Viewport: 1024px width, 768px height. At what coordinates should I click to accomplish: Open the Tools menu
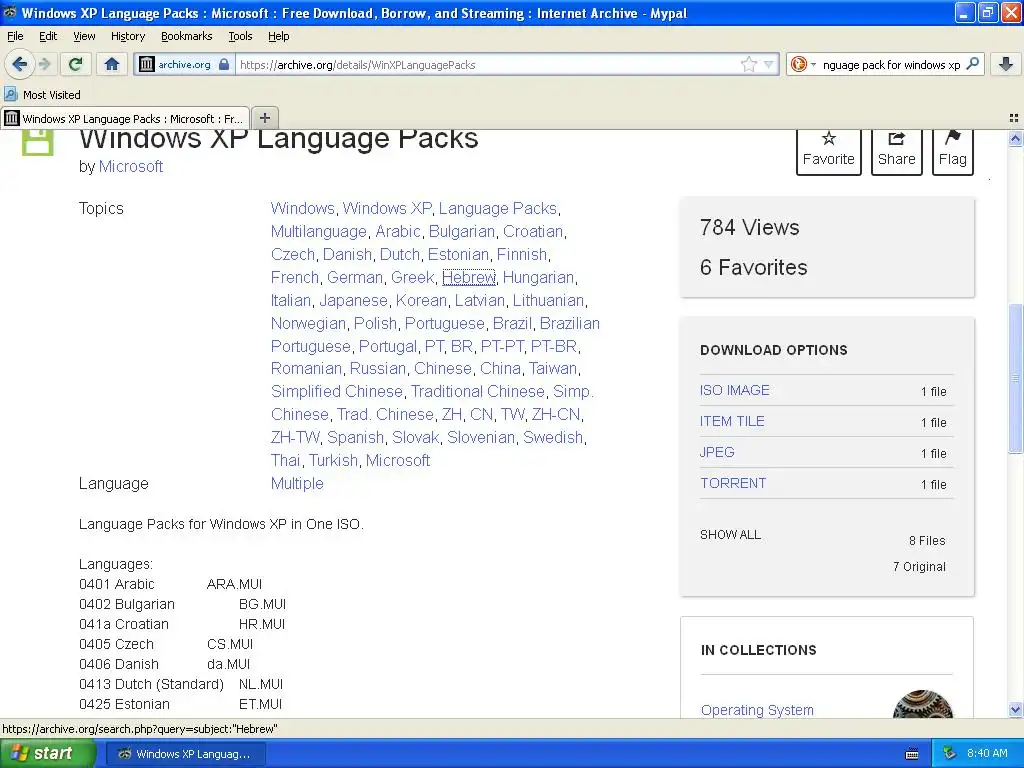(x=240, y=36)
